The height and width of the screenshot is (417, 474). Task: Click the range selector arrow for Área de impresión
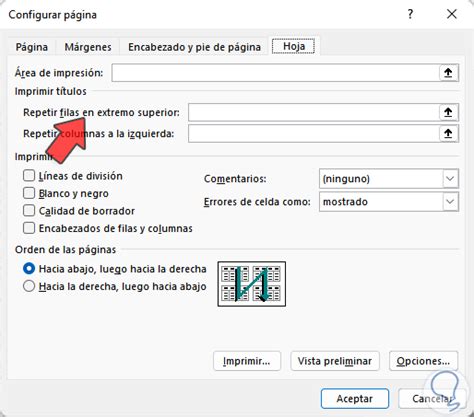pyautogui.click(x=448, y=73)
